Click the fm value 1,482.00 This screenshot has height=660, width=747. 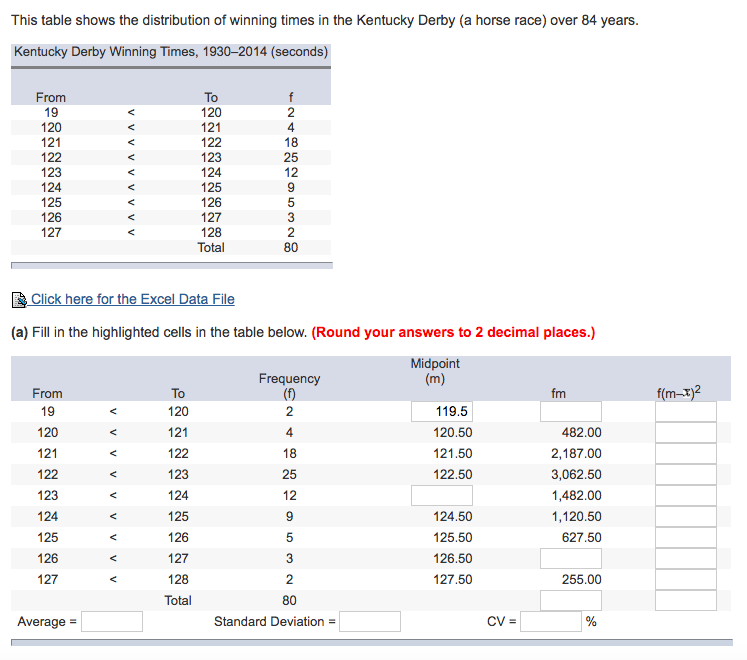coord(576,496)
